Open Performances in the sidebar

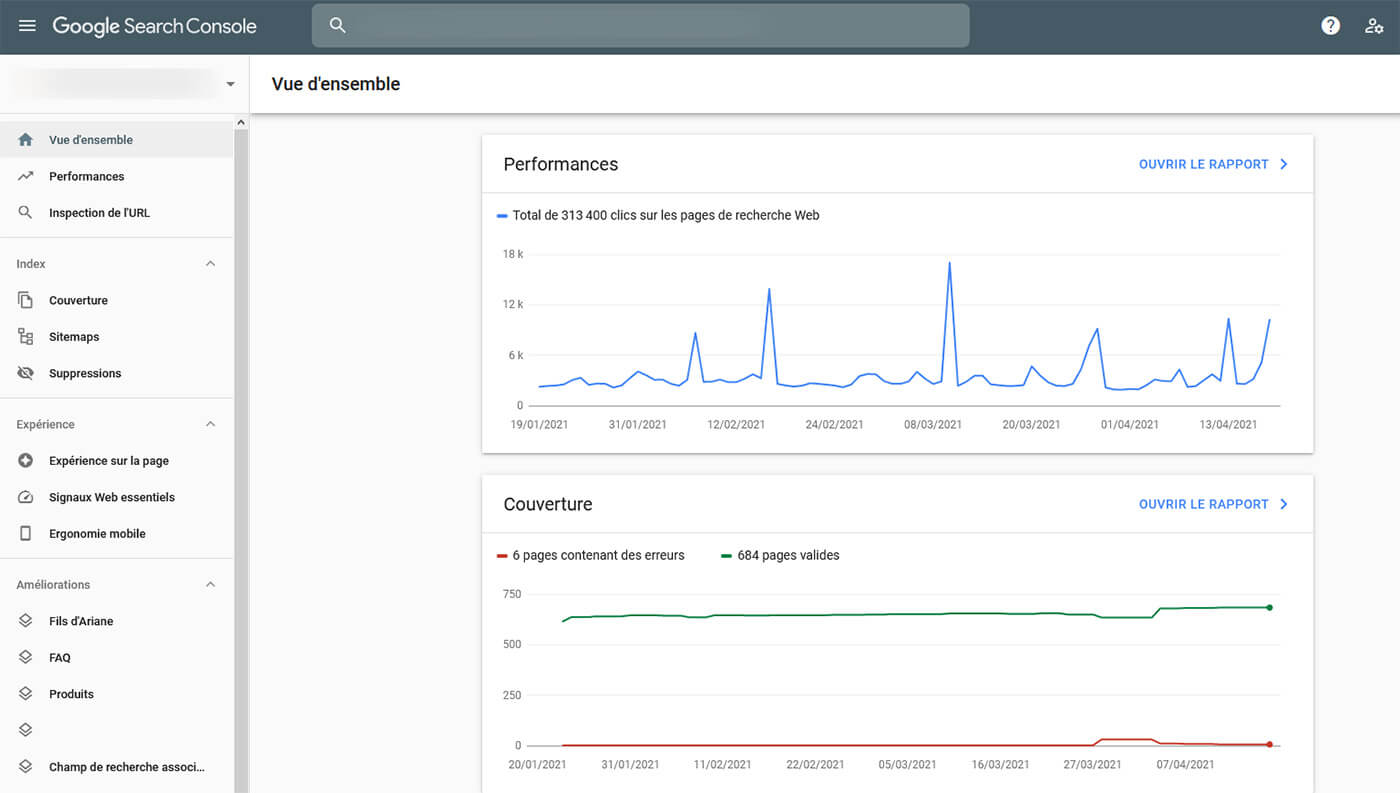(x=116, y=176)
